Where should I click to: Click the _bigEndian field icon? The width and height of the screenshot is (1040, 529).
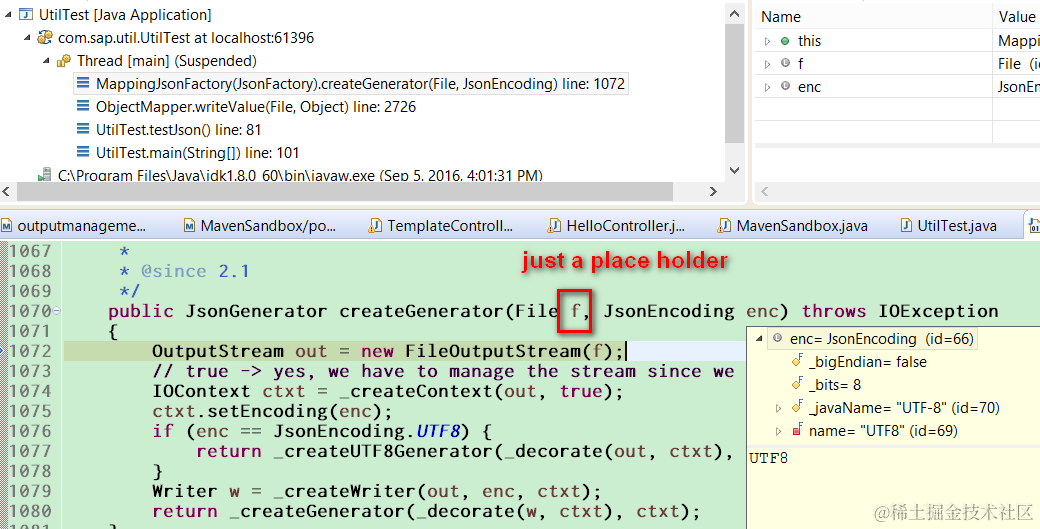797,361
